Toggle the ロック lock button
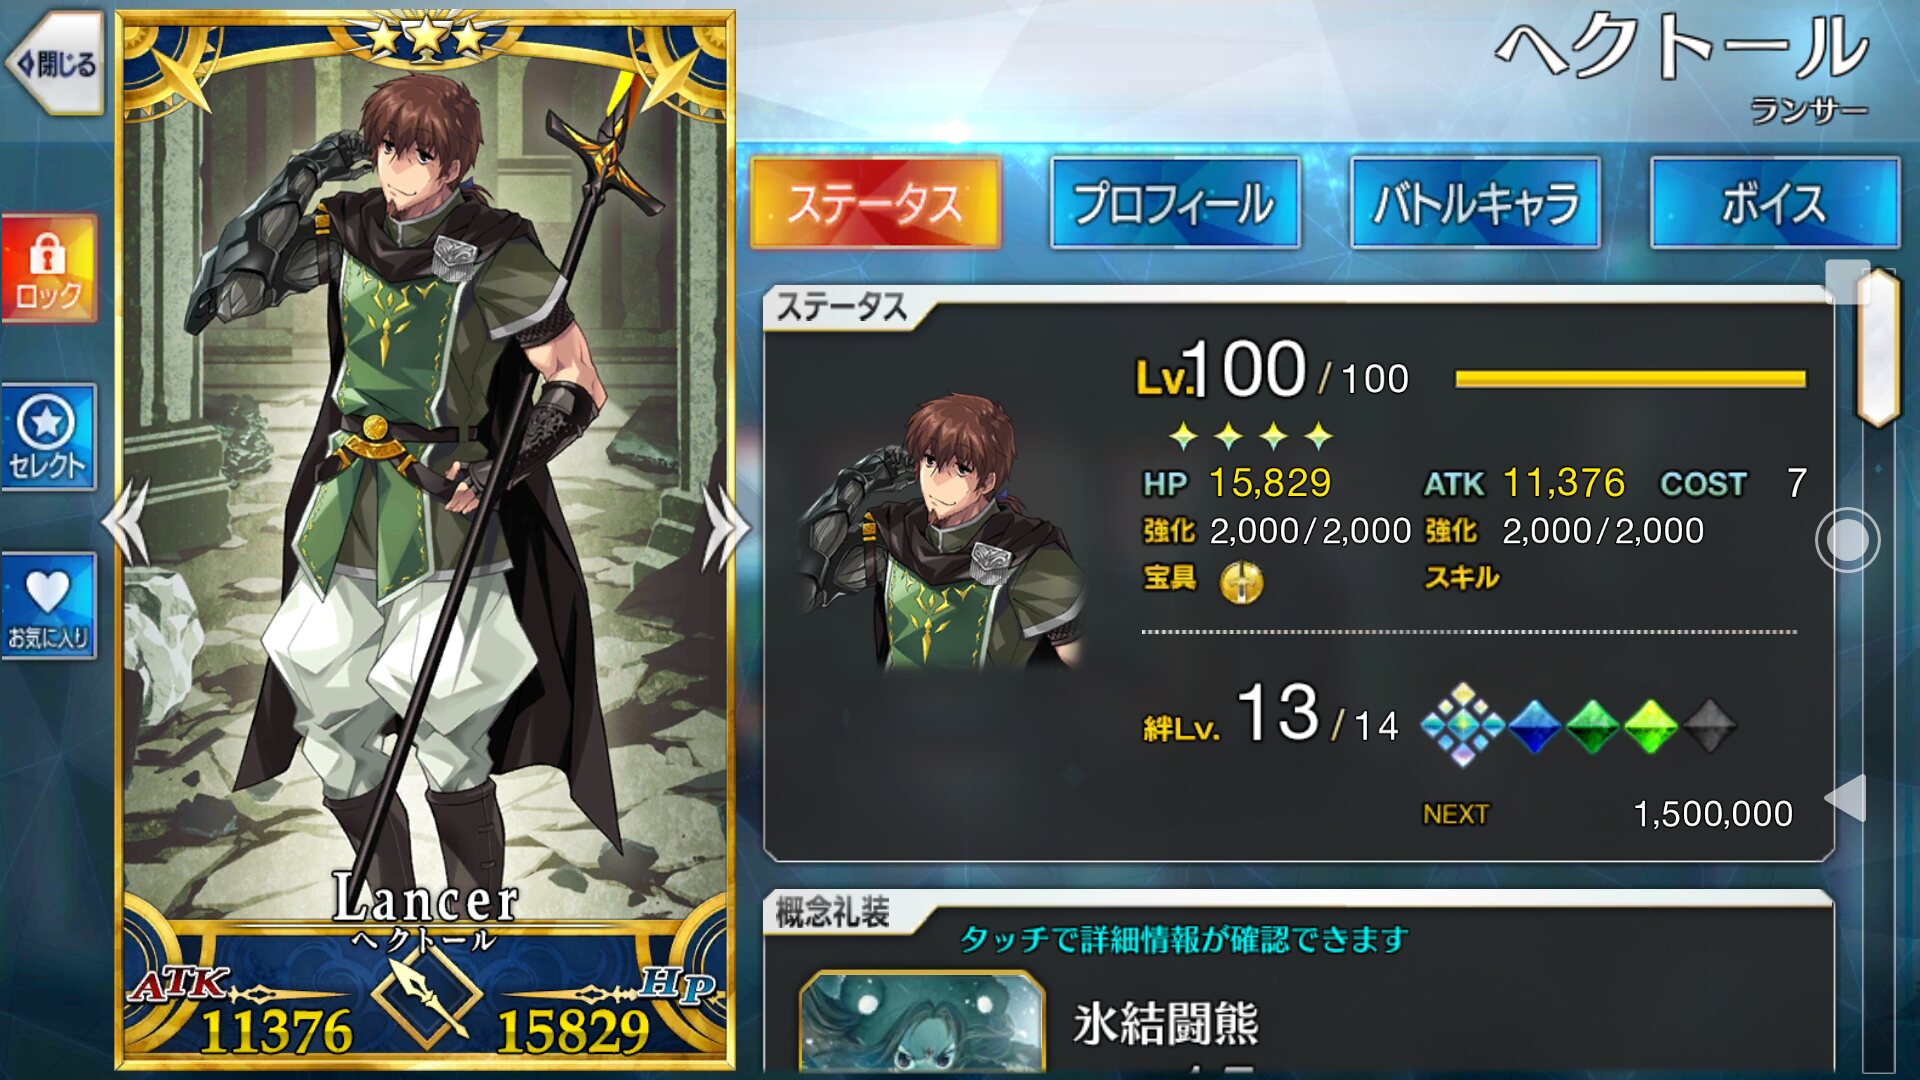 click(x=48, y=268)
